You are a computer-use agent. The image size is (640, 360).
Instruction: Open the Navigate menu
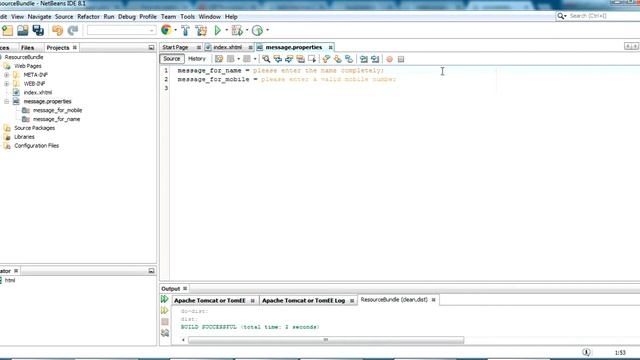pyautogui.click(x=39, y=17)
